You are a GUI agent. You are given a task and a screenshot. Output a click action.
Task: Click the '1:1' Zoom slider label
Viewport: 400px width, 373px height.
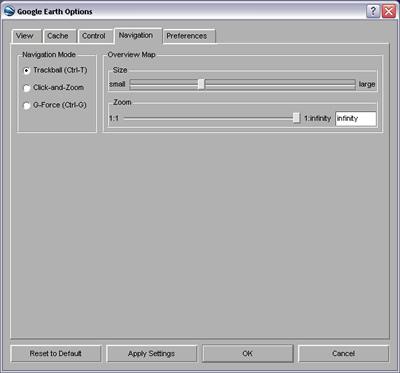coord(114,118)
